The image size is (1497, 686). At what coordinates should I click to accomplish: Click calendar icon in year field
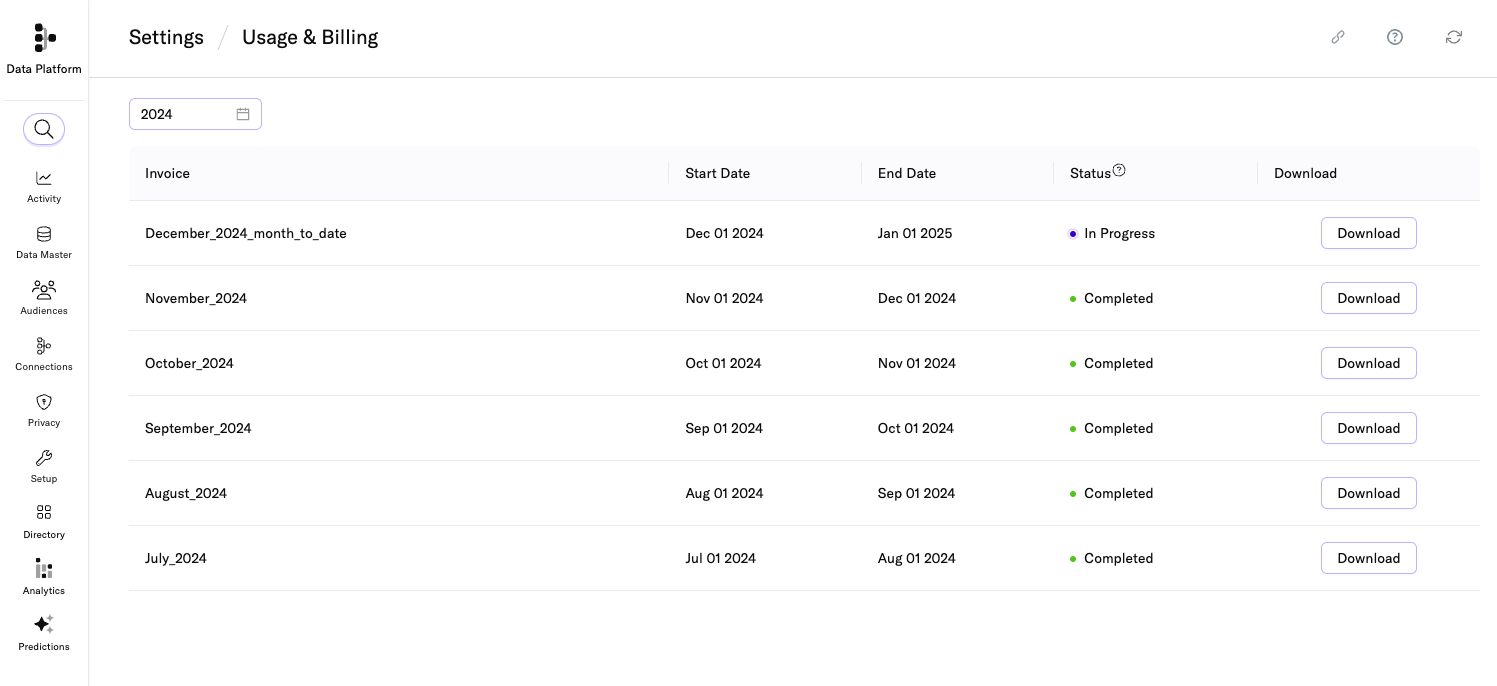(x=243, y=114)
